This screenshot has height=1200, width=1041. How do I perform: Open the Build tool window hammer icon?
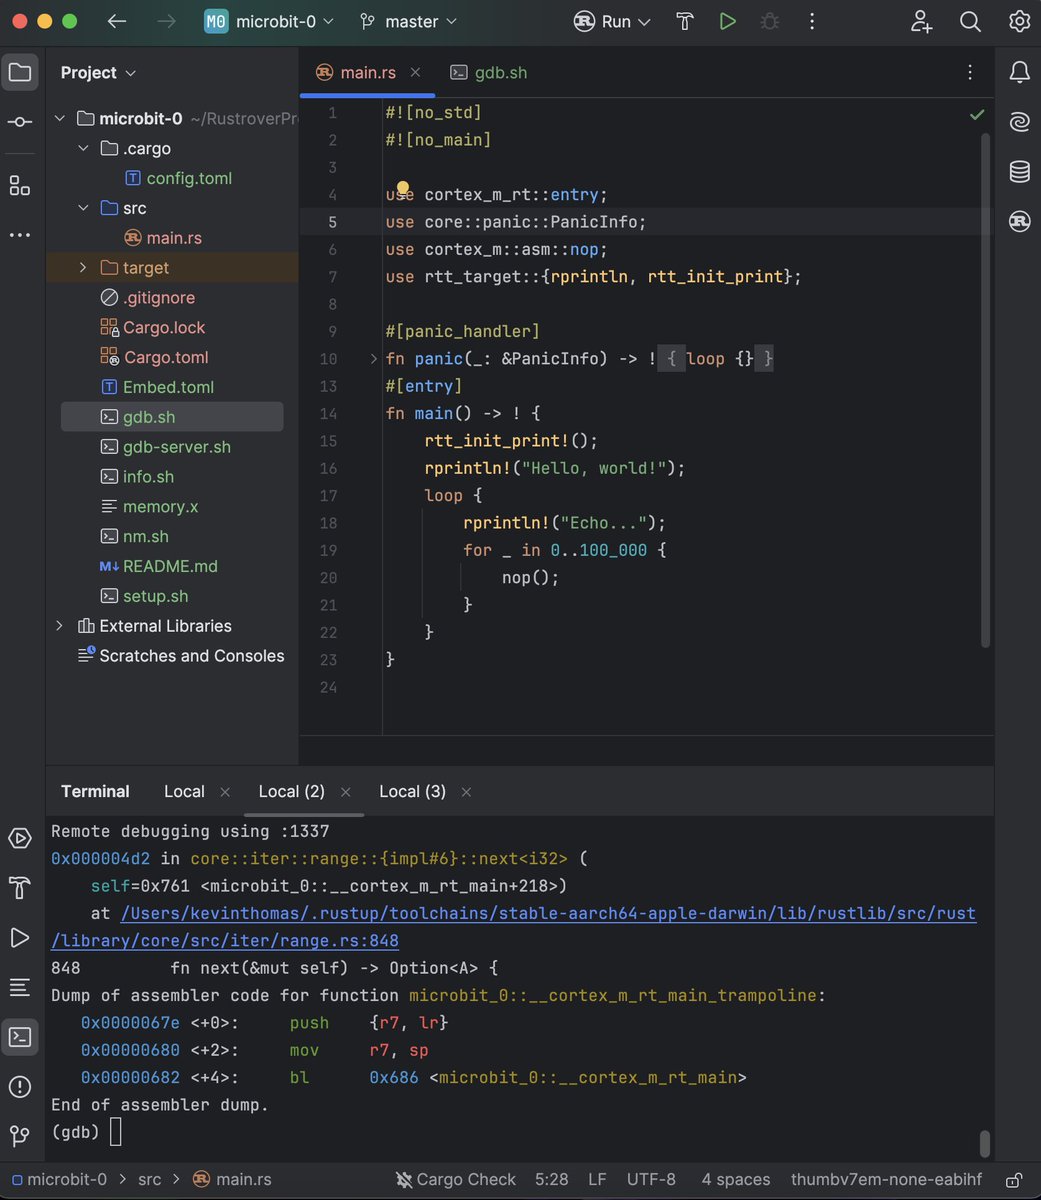tap(19, 888)
